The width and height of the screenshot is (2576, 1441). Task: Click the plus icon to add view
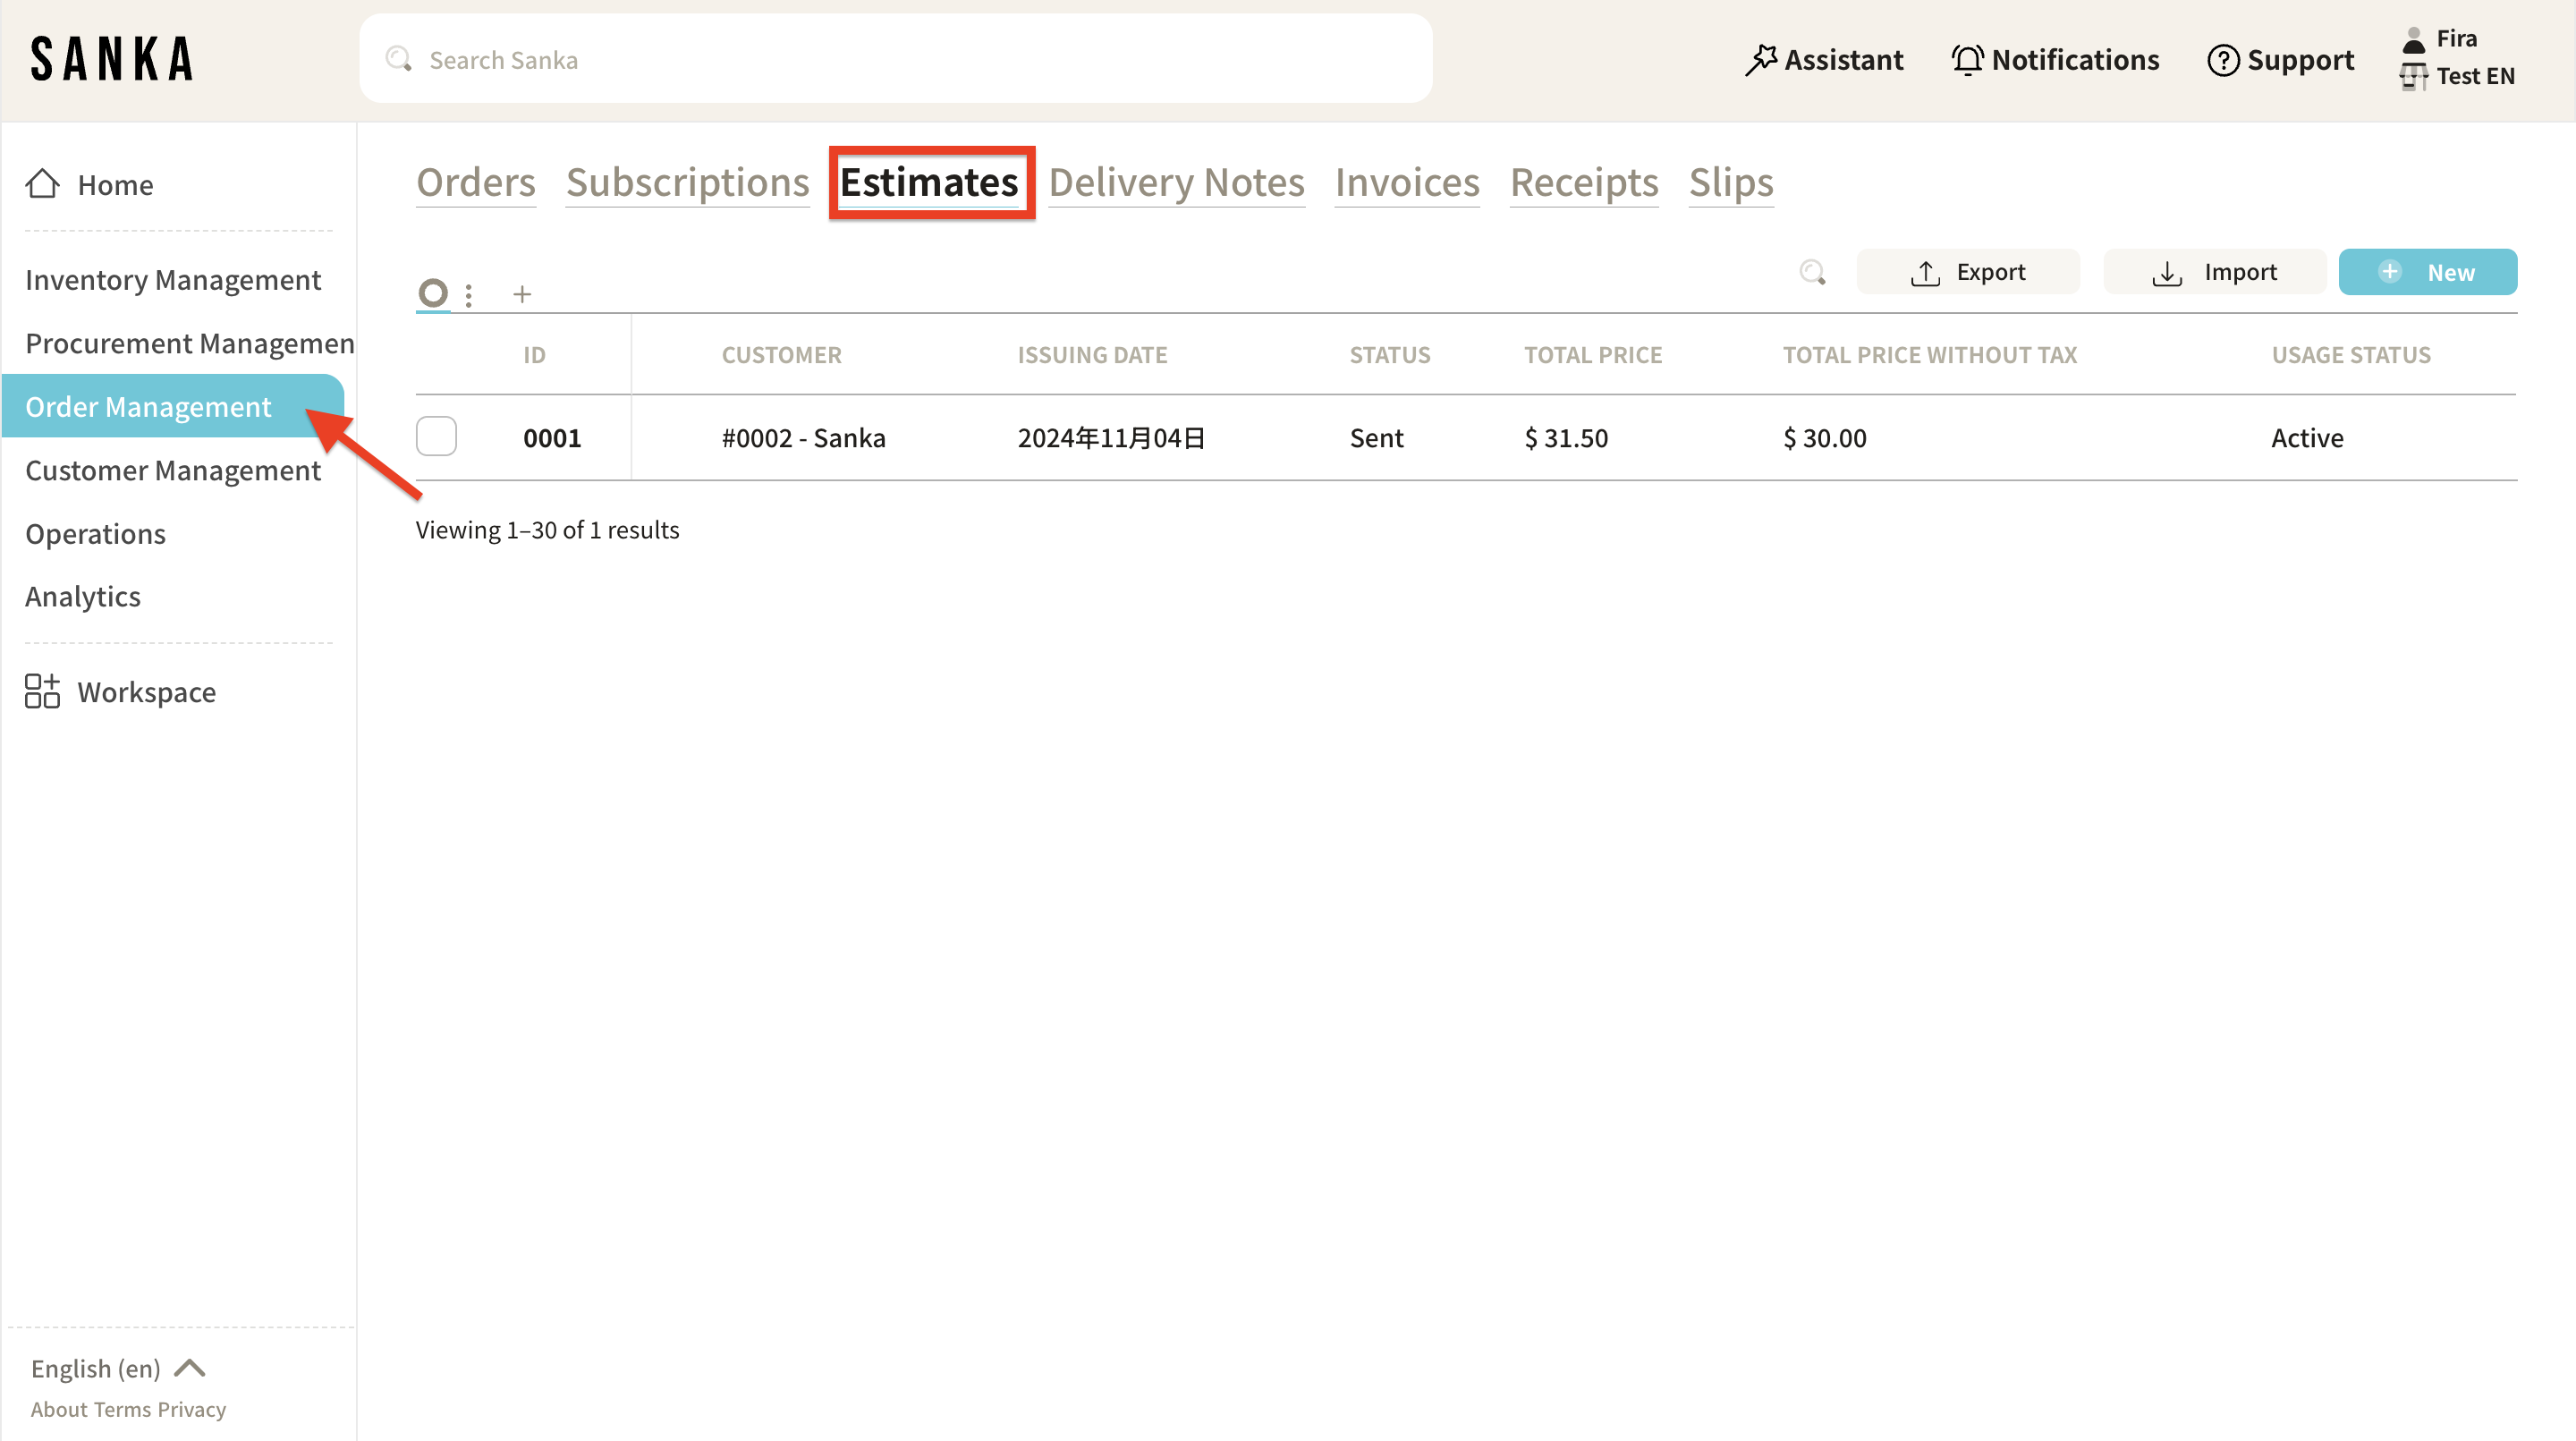[x=522, y=294]
